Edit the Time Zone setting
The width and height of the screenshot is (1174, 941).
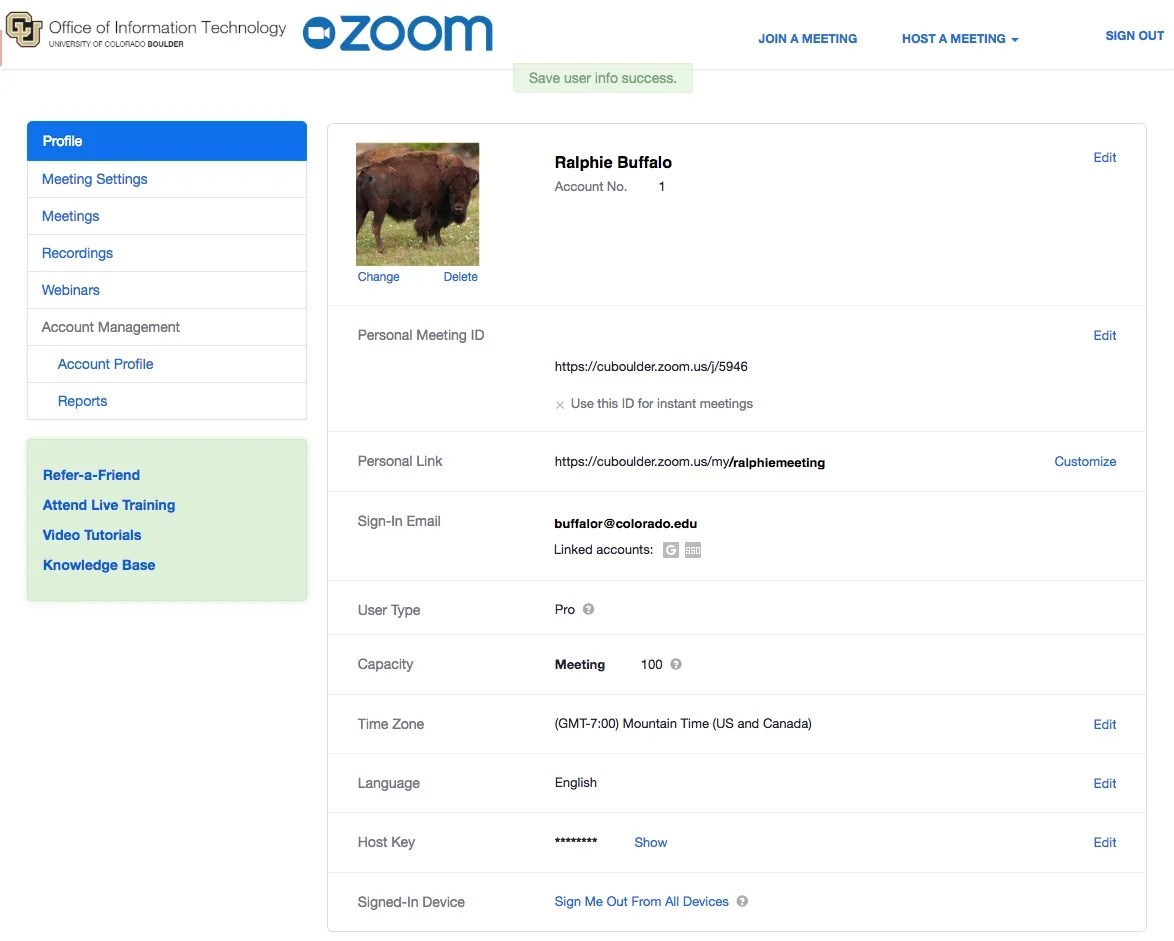click(x=1104, y=724)
